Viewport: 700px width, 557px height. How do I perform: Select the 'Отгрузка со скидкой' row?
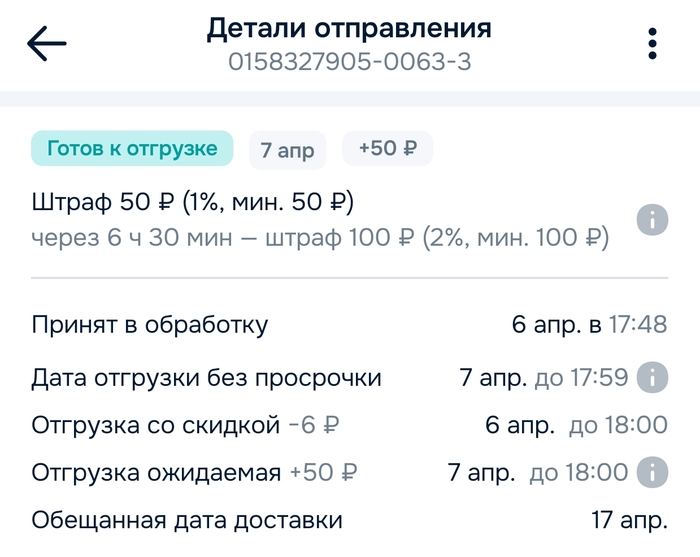(x=350, y=424)
